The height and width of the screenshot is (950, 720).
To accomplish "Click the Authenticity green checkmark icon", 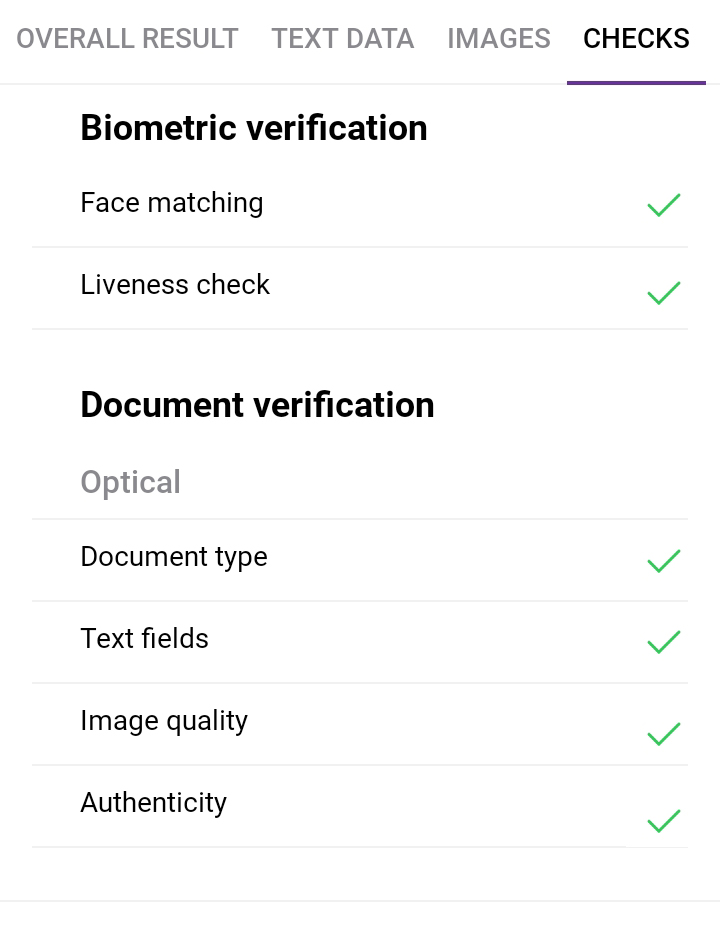I will (663, 821).
